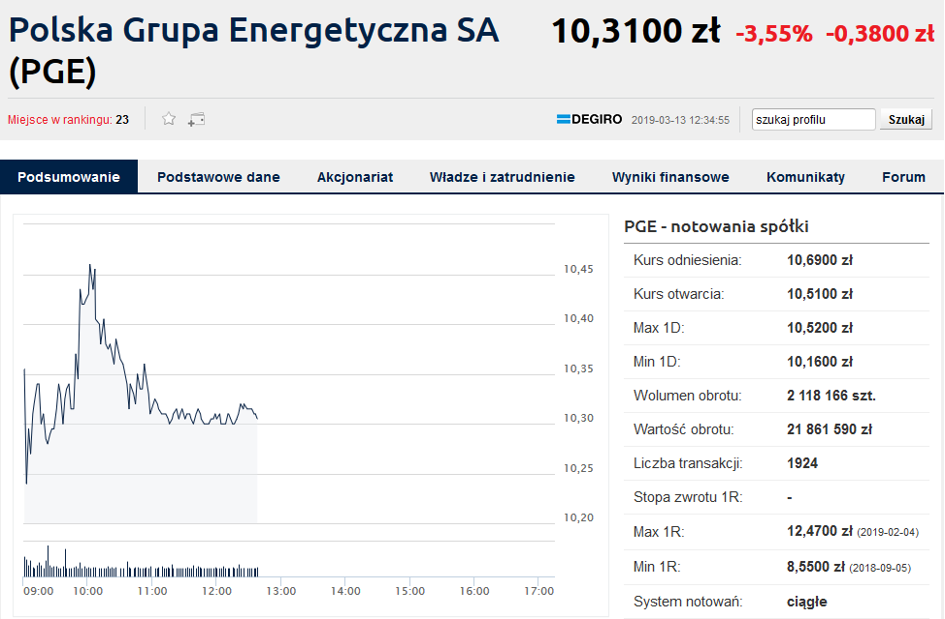Click Max 1D value 10,5200 zł
Viewport: 945px width, 619px height.
[820, 328]
